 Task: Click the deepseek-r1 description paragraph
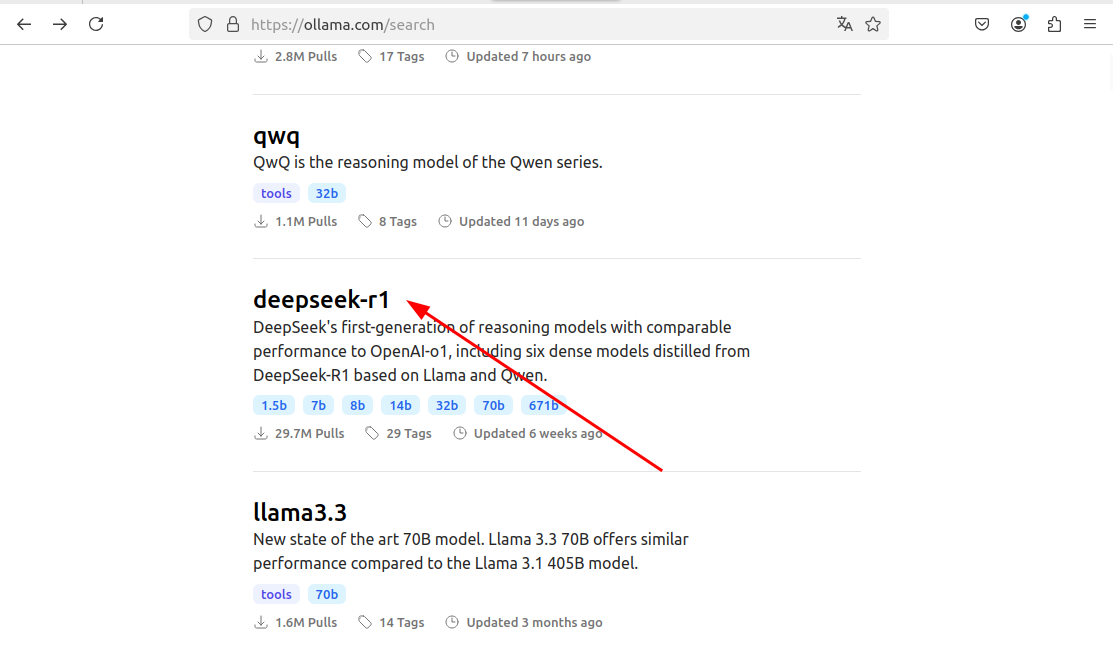tap(501, 351)
